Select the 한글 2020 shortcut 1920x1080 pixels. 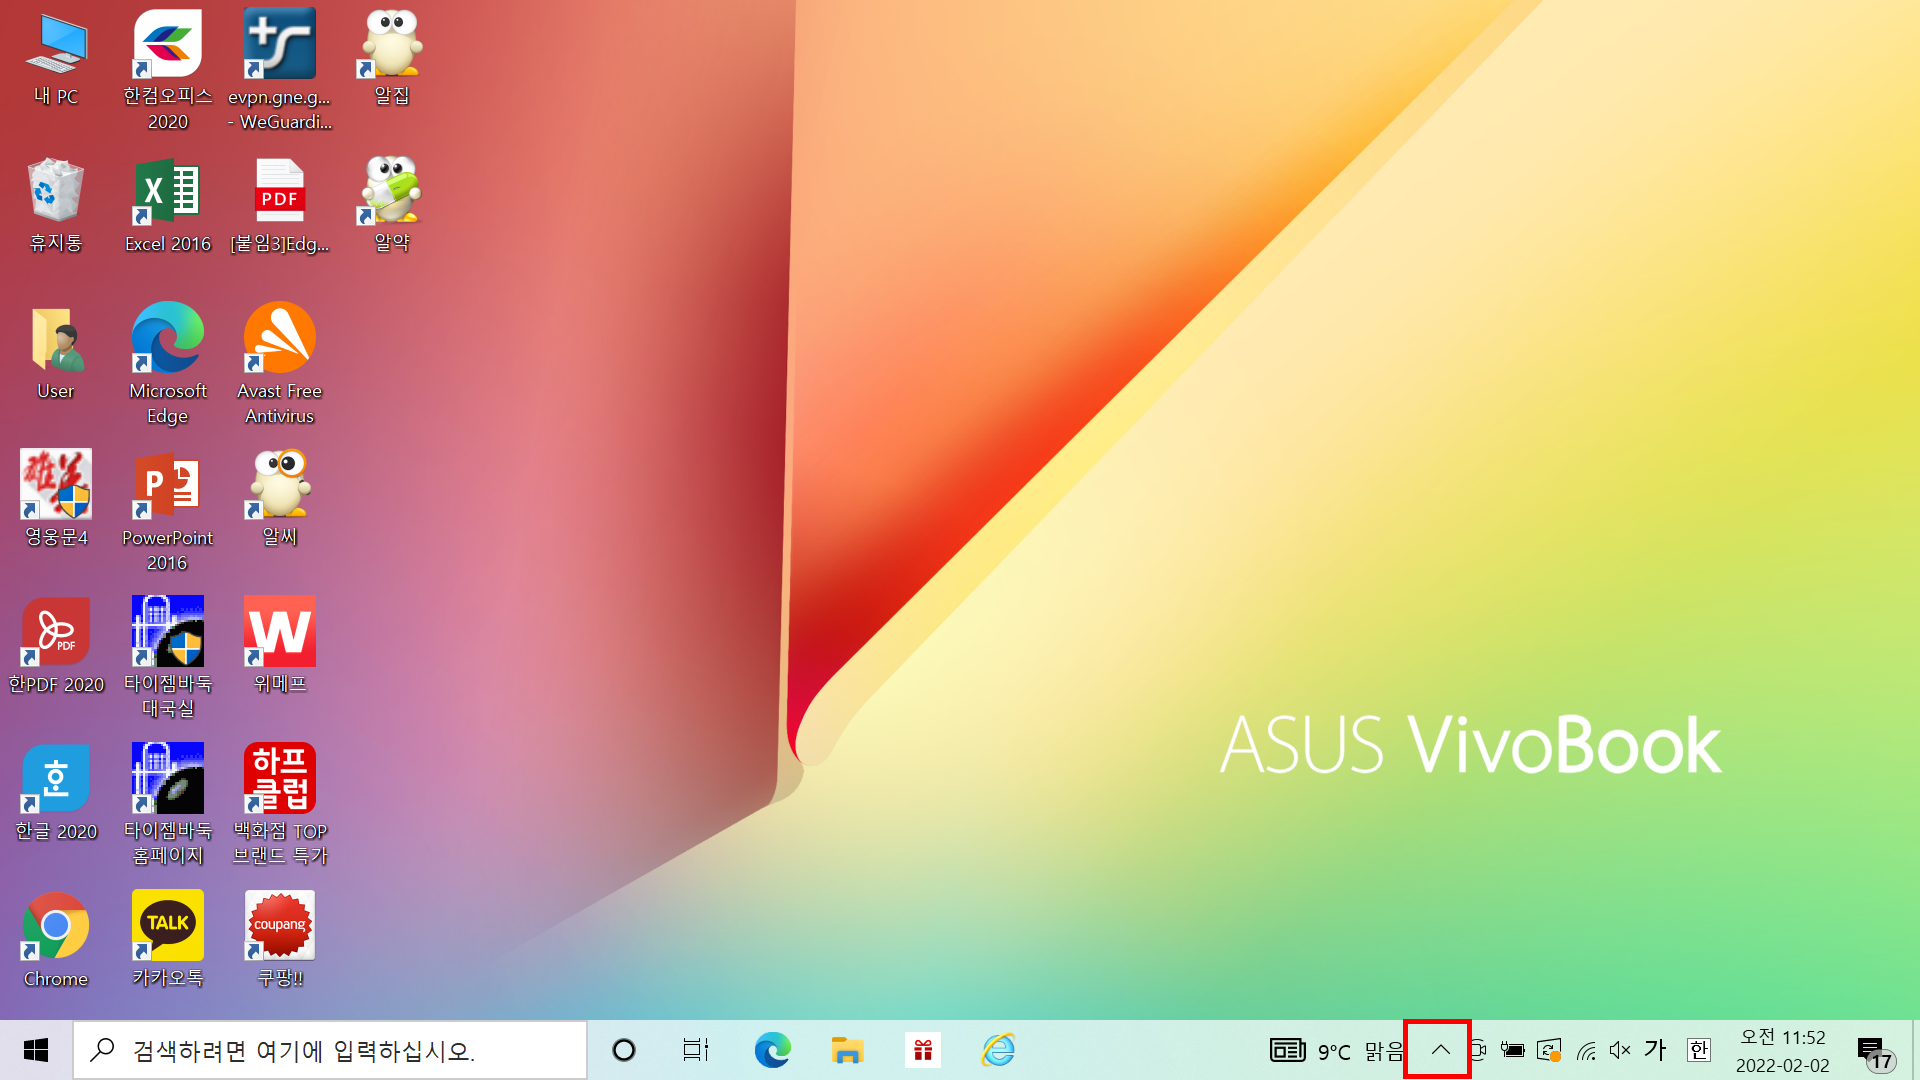(56, 793)
